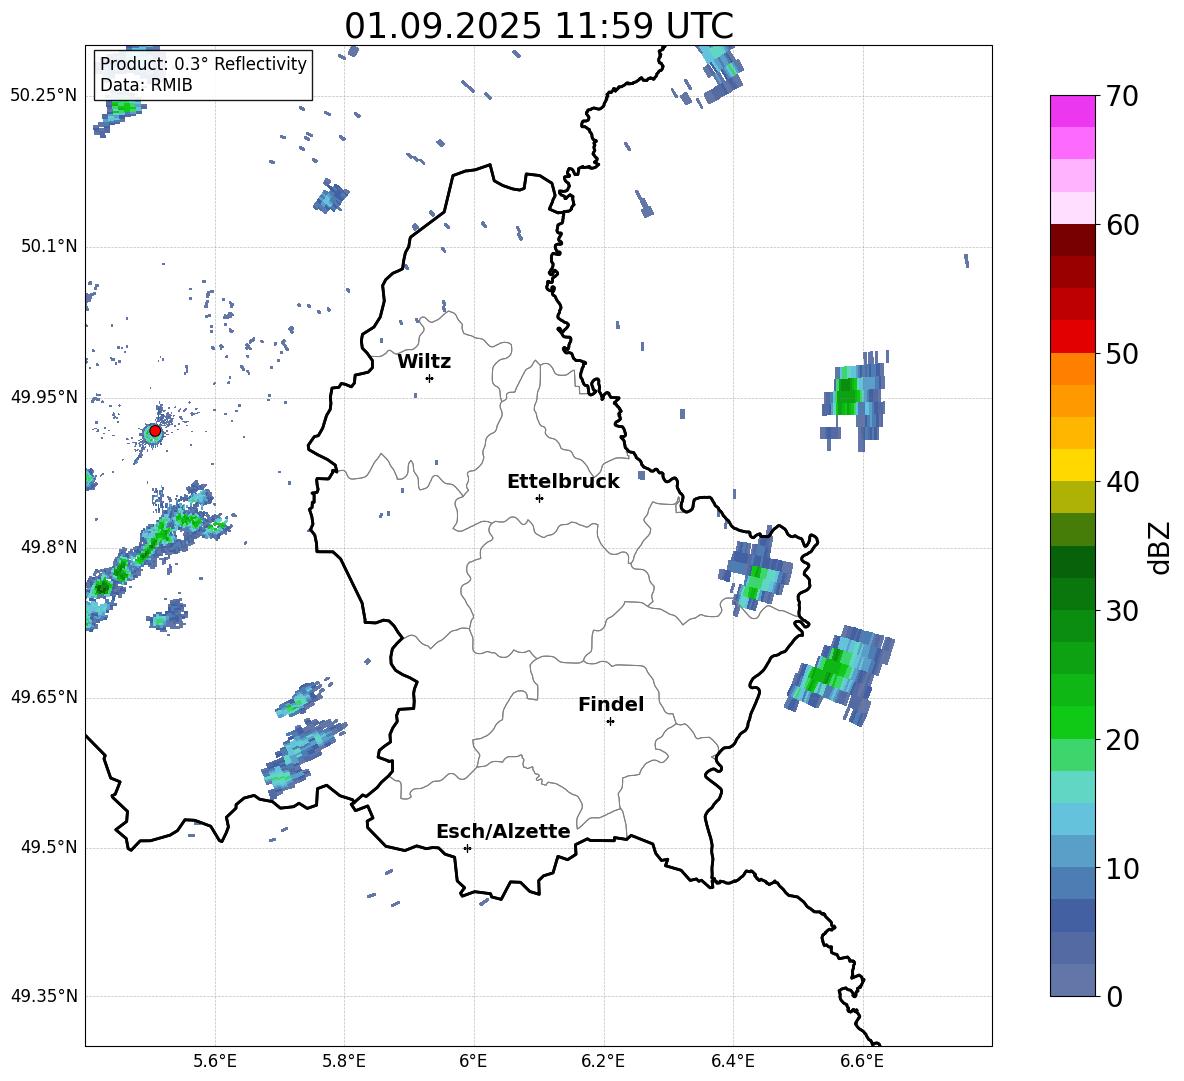1184x1081 pixels.
Task: Click the title 01.09.2025 11:59 UTC
Action: pyautogui.click(x=538, y=26)
